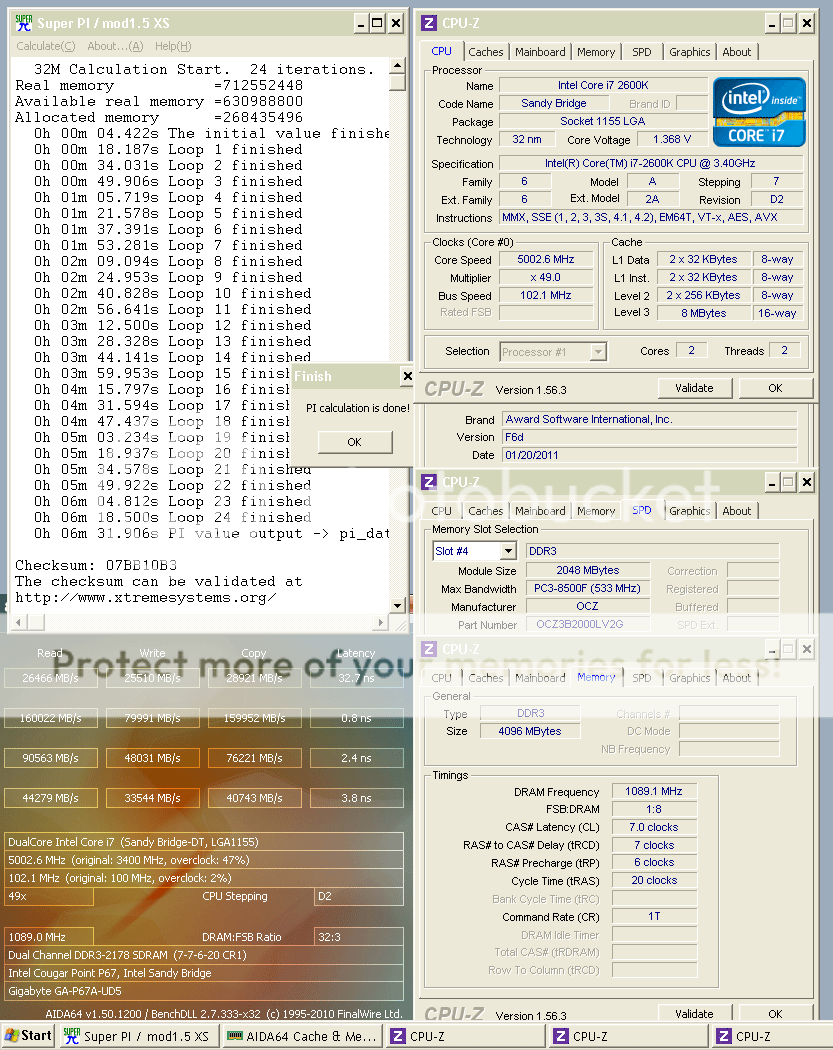Select the CPU tab in the bottom Memory CPU-Z window
The image size is (833, 1050).
coord(441,678)
